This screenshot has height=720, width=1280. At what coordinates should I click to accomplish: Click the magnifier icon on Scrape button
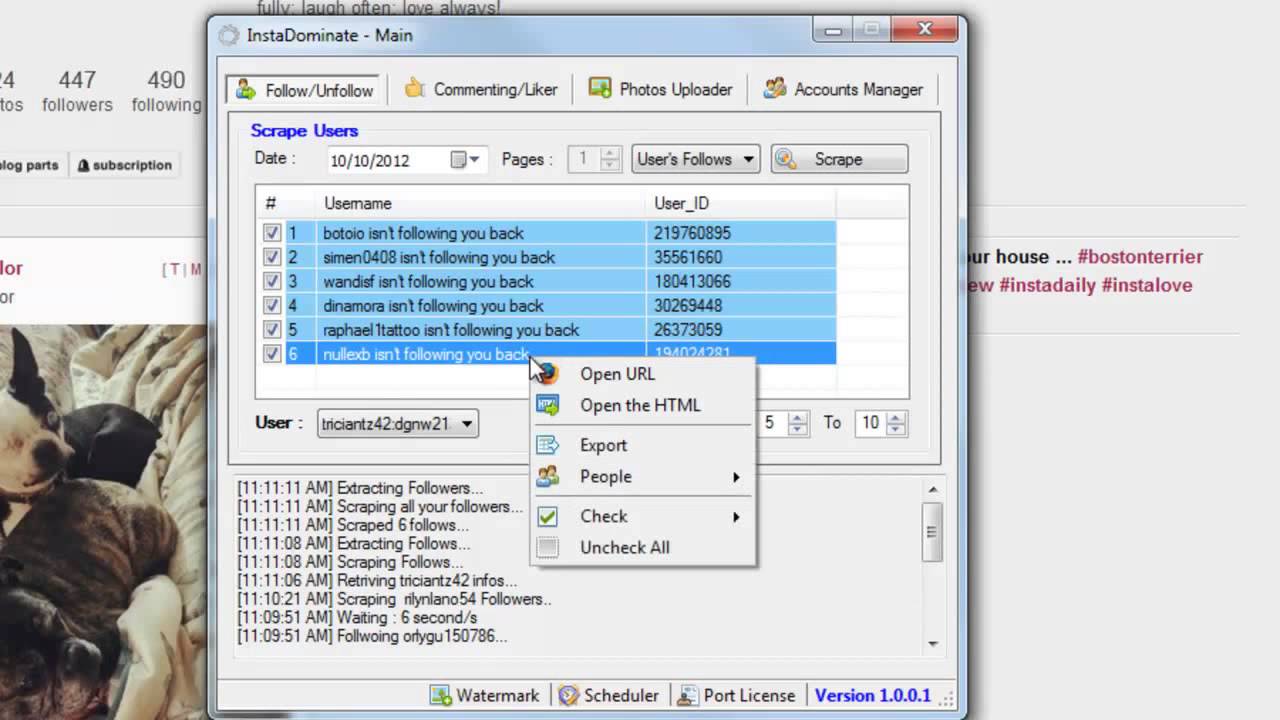[786, 159]
